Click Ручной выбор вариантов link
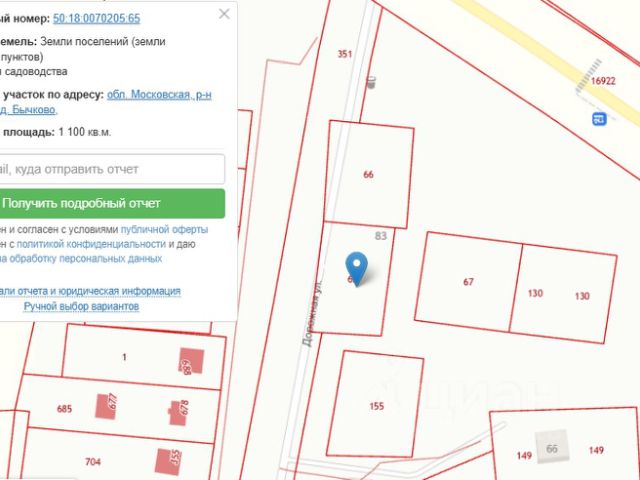This screenshot has height=480, width=640. pyautogui.click(x=81, y=306)
